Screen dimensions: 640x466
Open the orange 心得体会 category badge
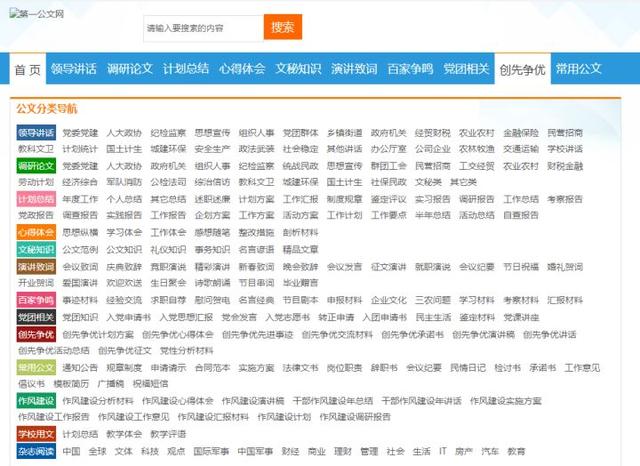tap(36, 232)
